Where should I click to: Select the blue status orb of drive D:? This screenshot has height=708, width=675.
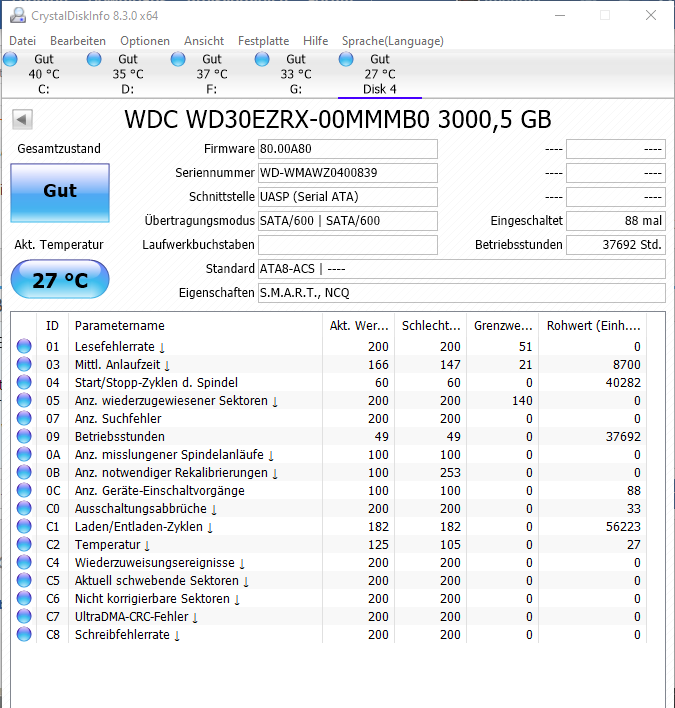point(94,59)
